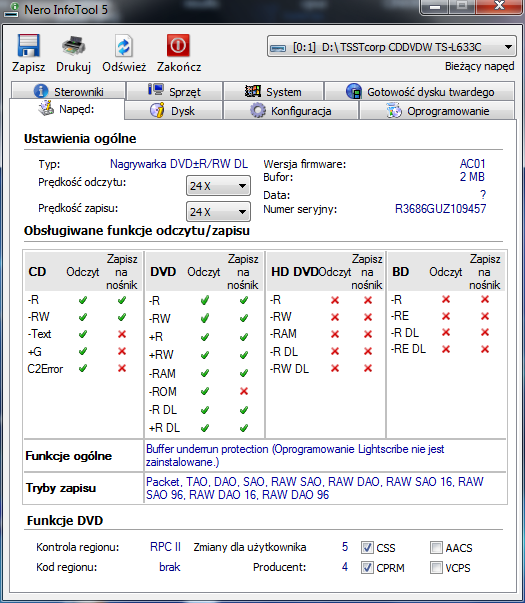Viewport: 525px width, 603px height.
Task: Open the Gotowość dysku twardego tab
Action: [420, 92]
